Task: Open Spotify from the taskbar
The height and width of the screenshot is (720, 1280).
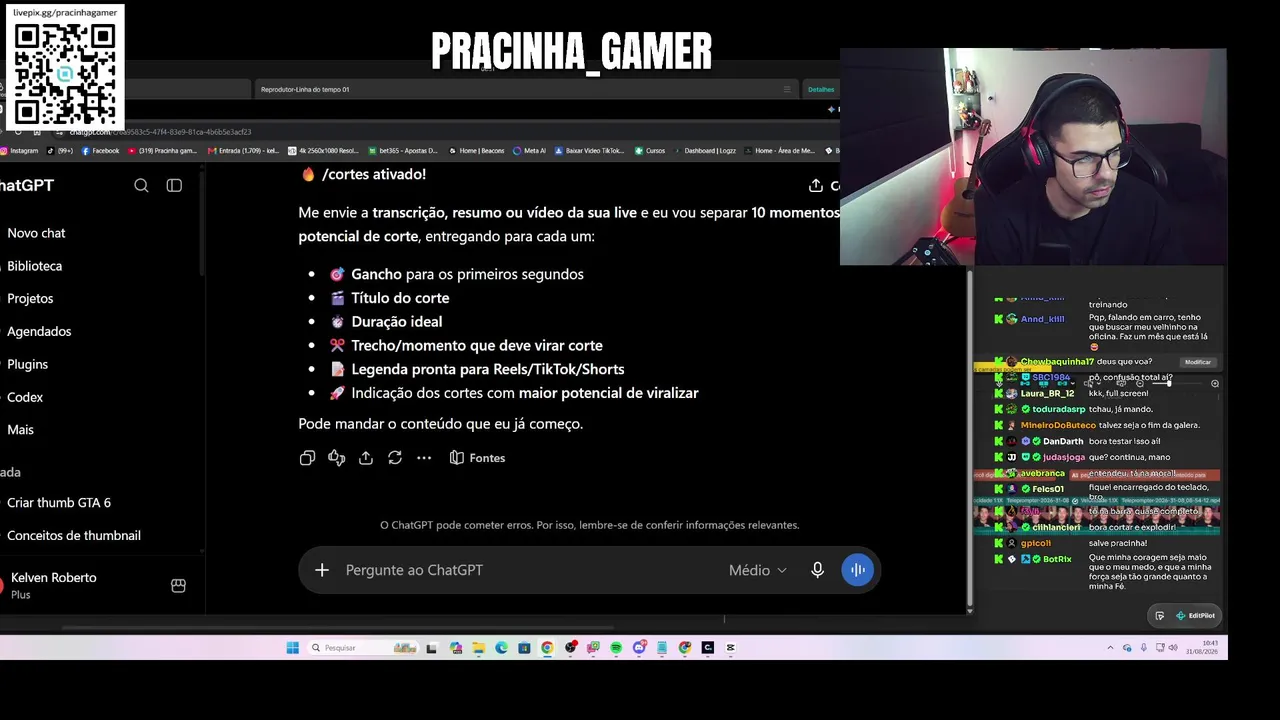Action: tap(616, 648)
